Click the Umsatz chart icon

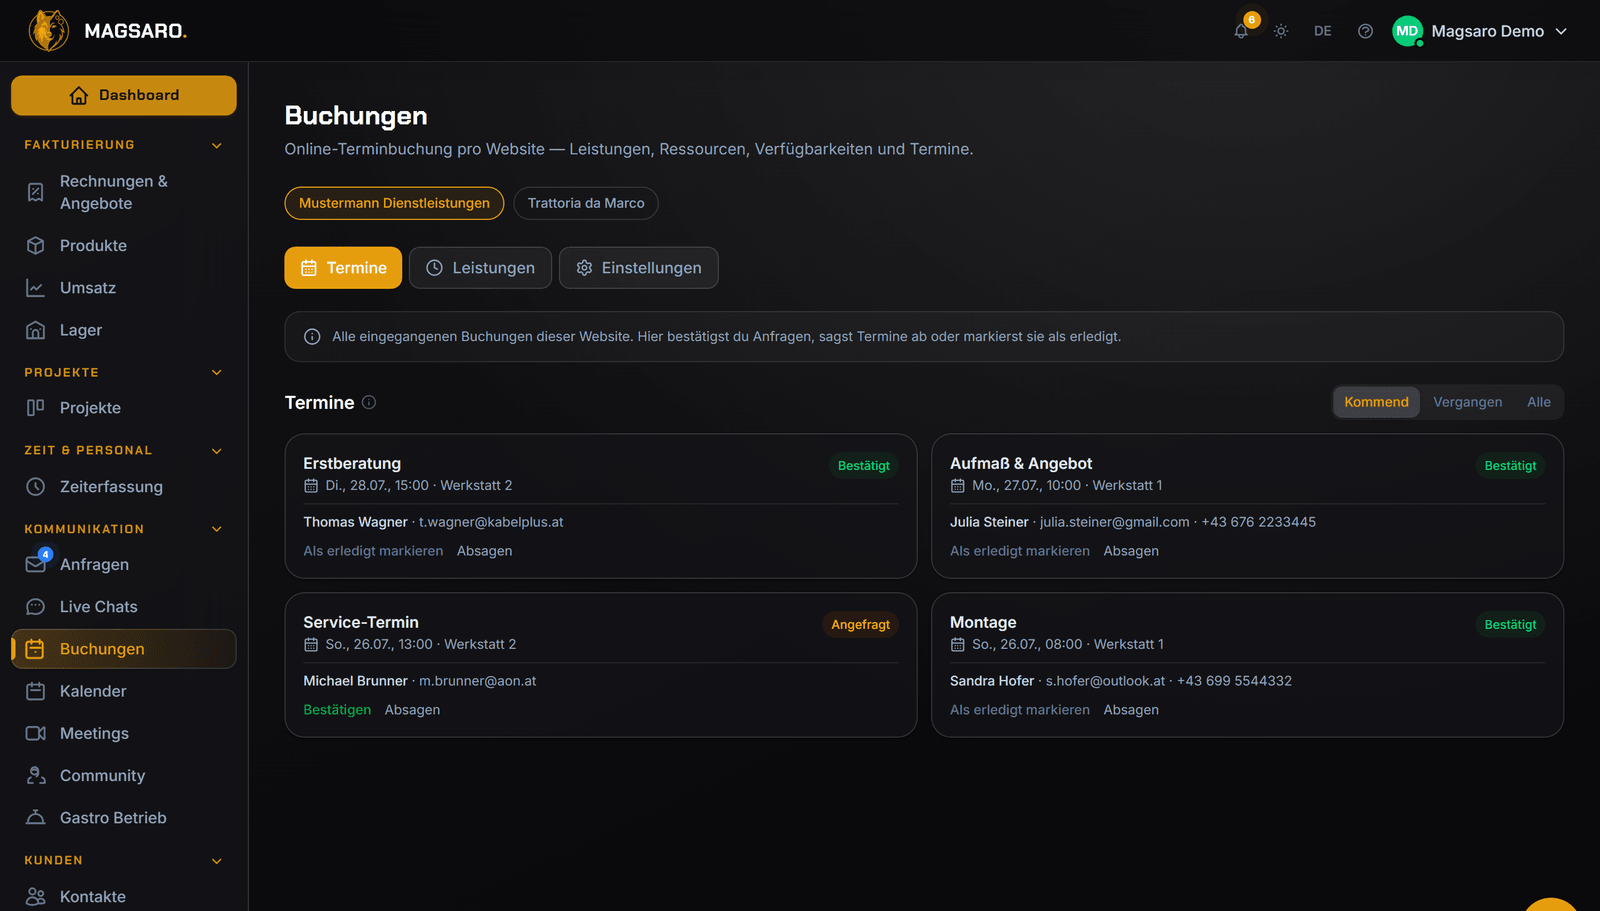[36, 288]
